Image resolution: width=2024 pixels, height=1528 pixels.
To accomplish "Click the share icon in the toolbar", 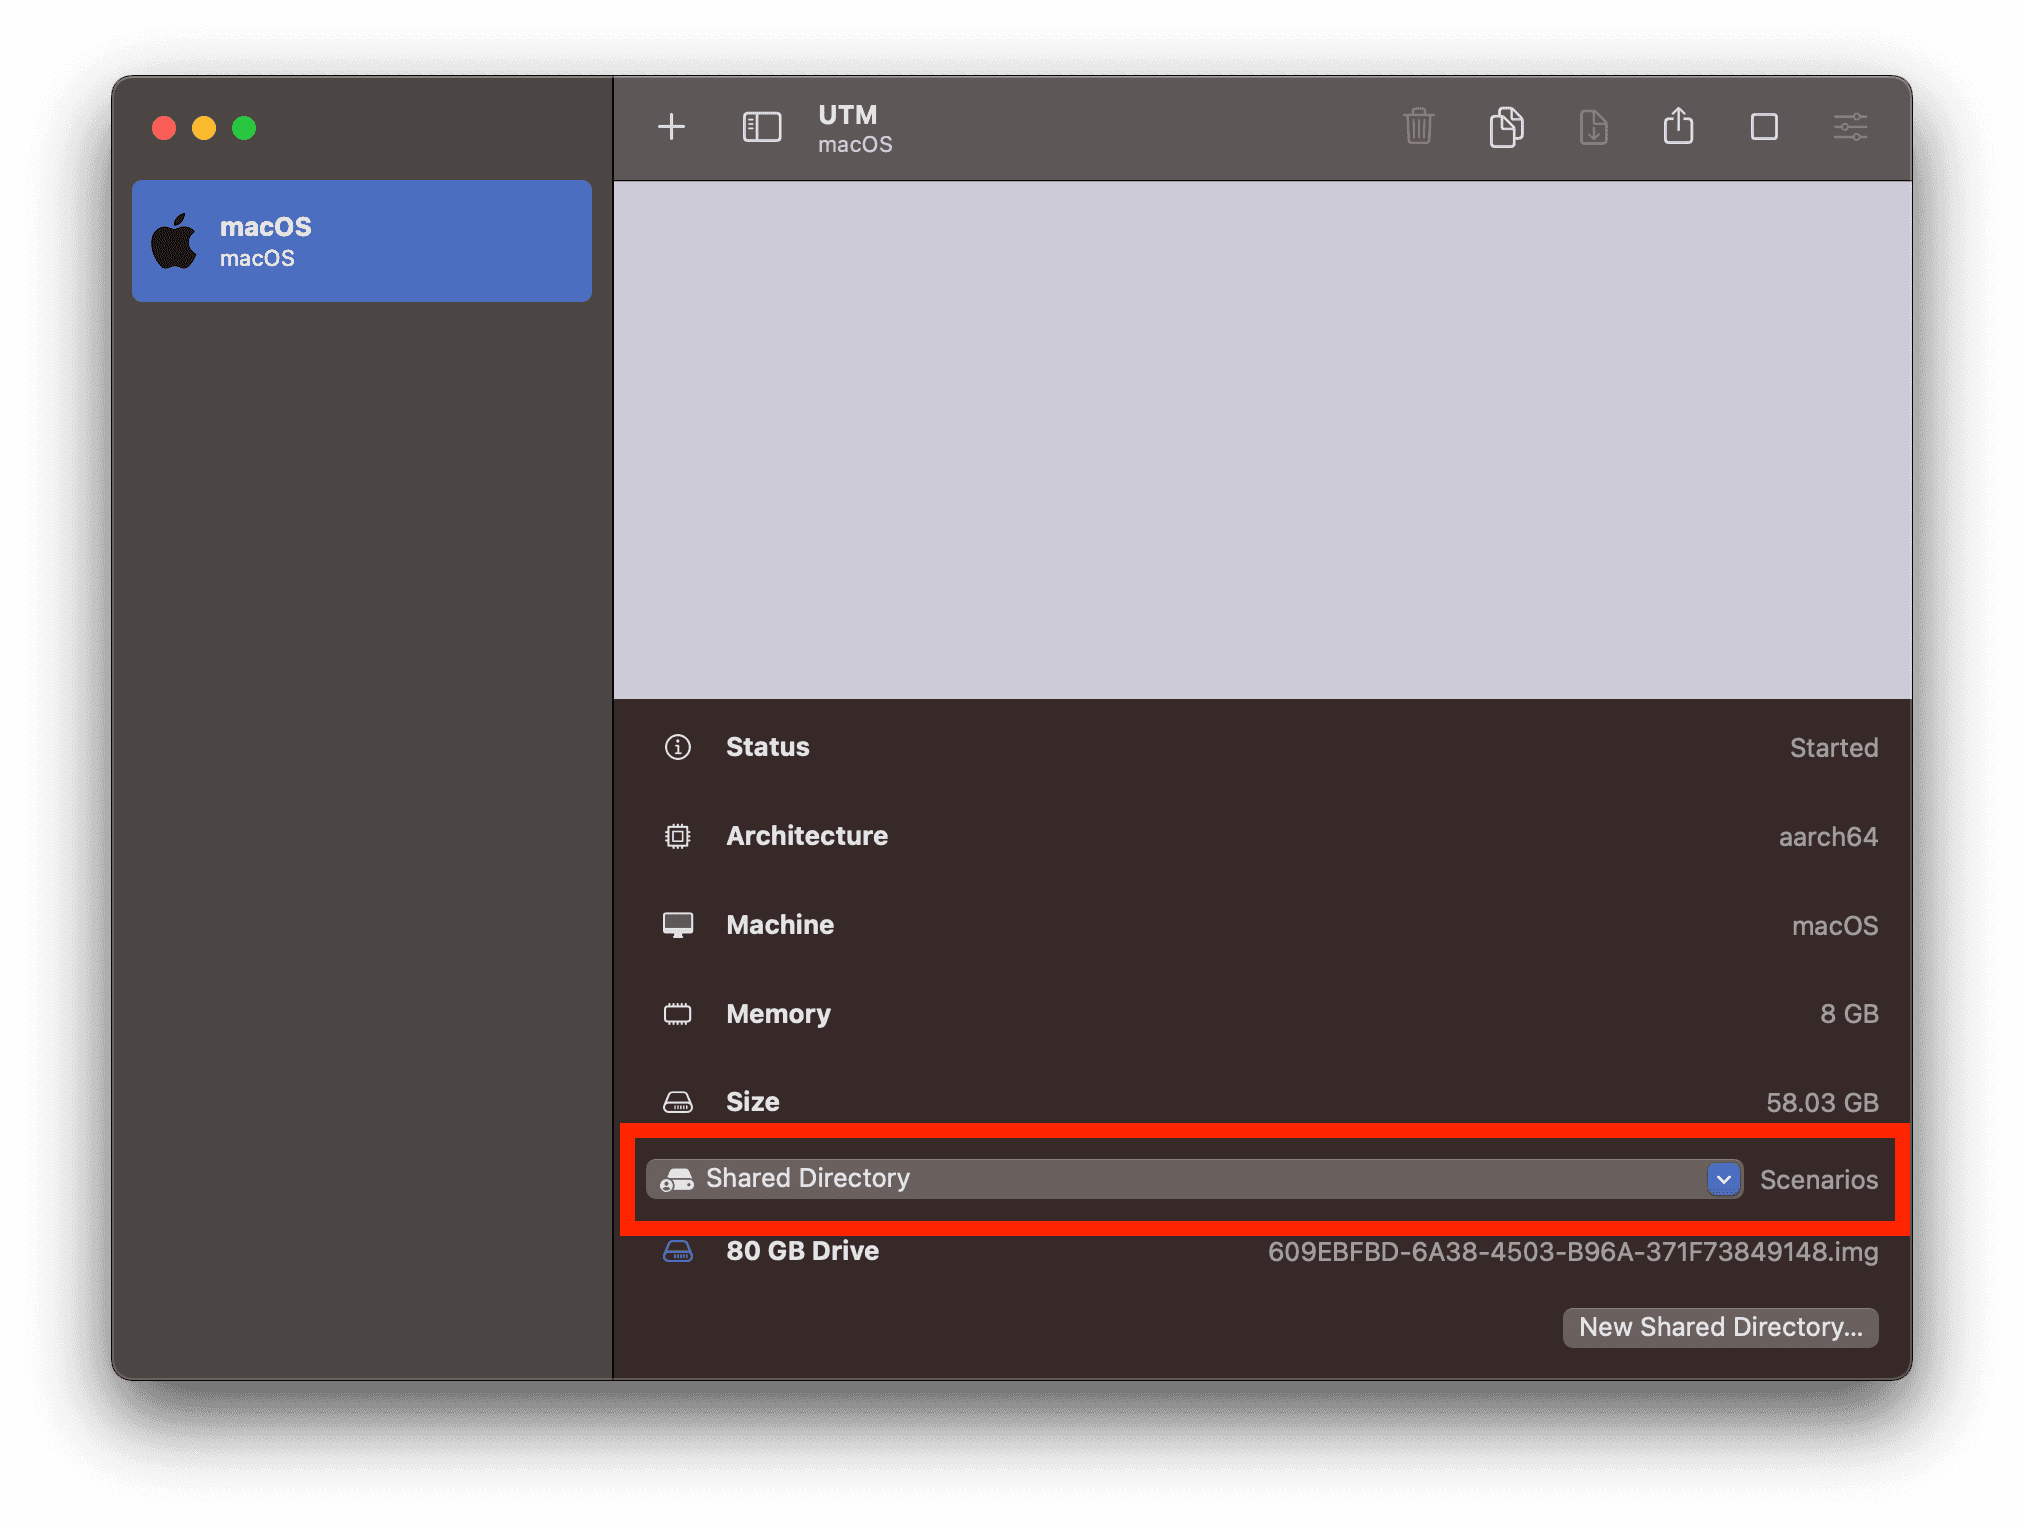I will coord(1678,127).
